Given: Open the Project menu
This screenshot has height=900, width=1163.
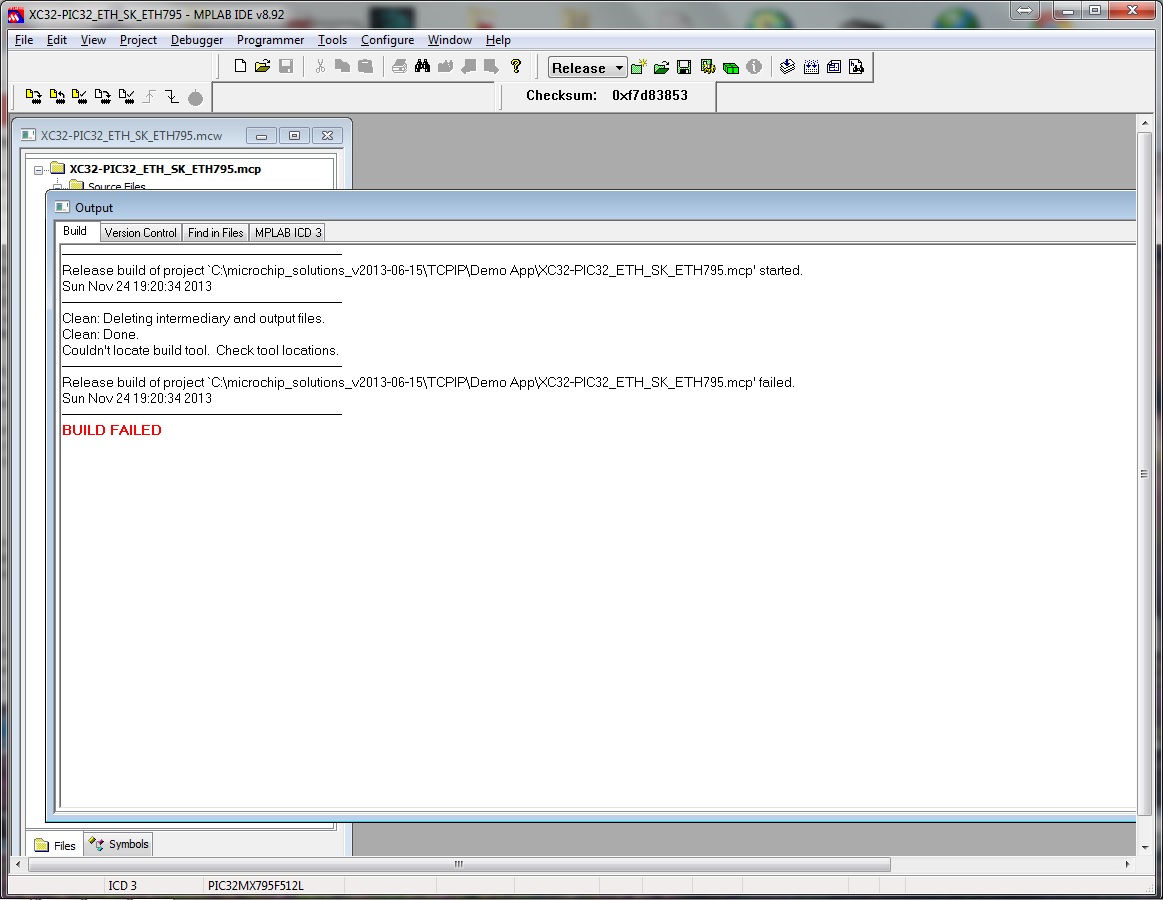Looking at the screenshot, I should click(x=138, y=40).
